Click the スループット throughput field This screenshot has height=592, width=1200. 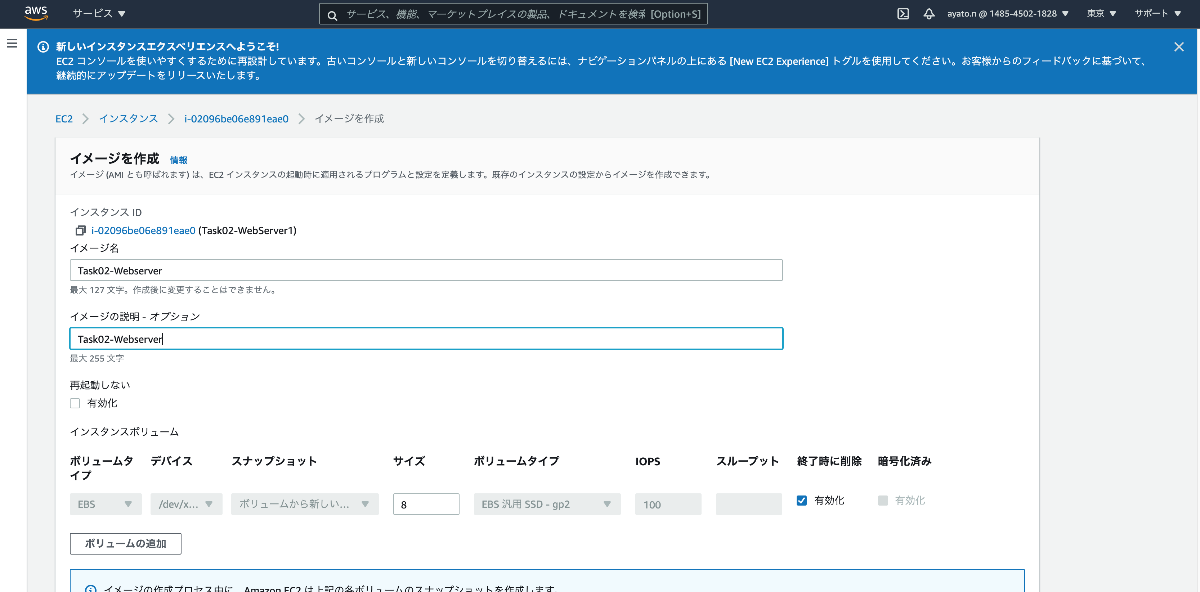tap(749, 504)
